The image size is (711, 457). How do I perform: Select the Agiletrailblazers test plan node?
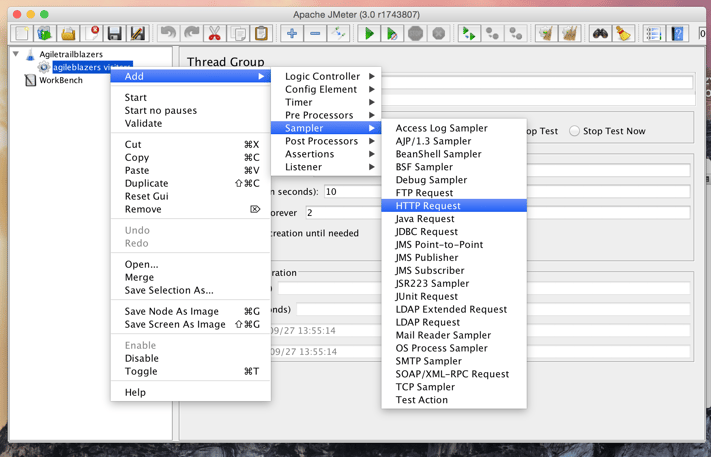pyautogui.click(x=71, y=54)
